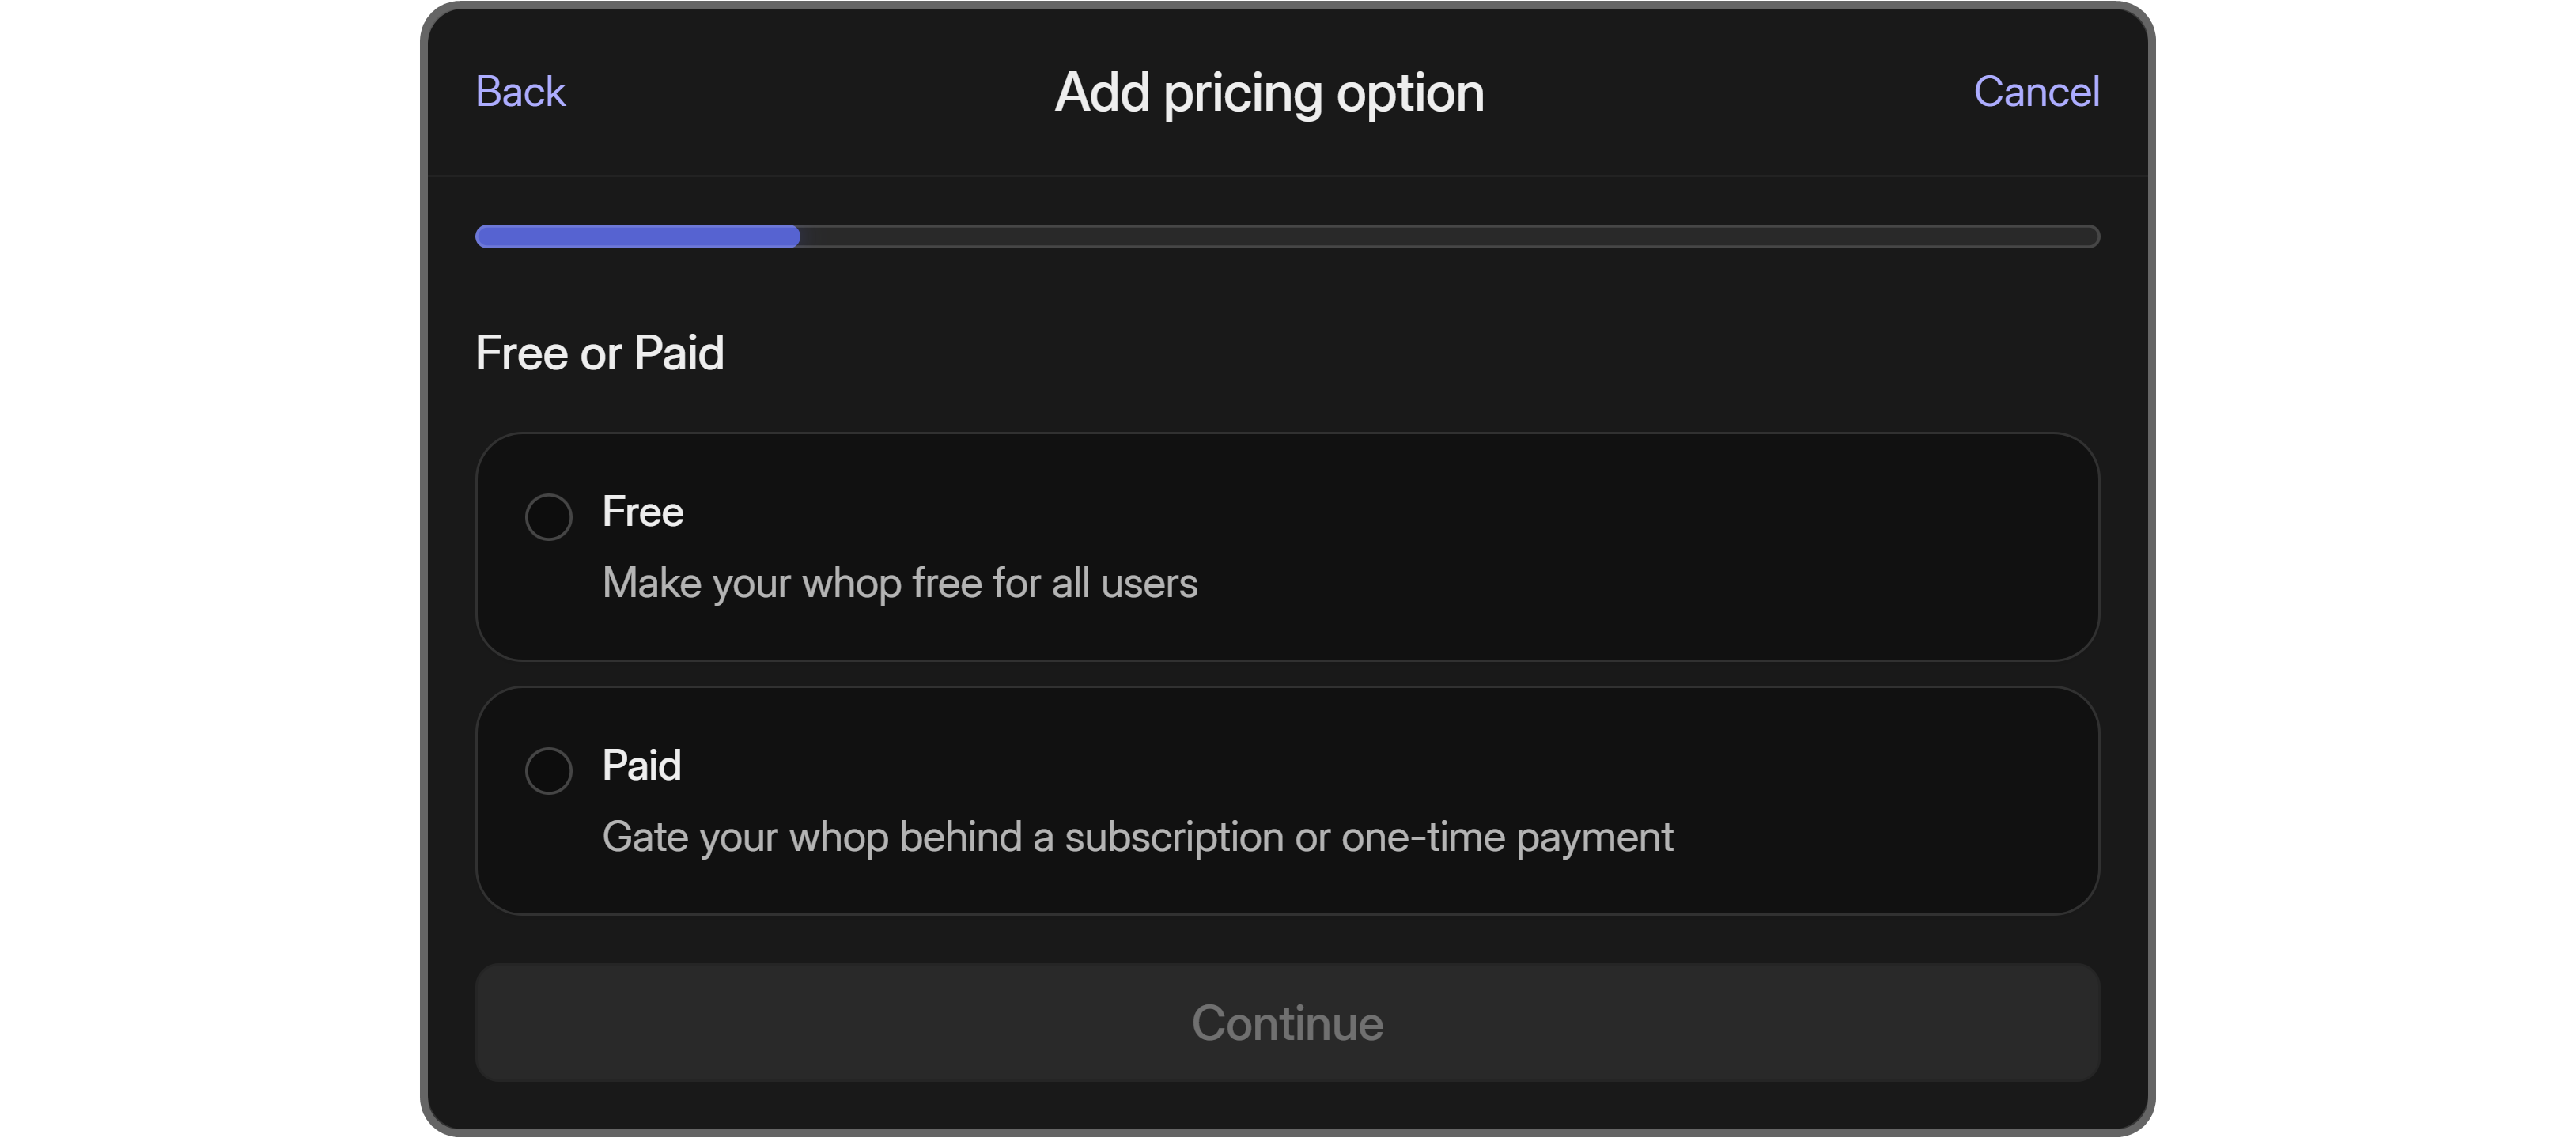2576x1138 pixels.
Task: Click the Add pricing option title
Action: click(1268, 91)
